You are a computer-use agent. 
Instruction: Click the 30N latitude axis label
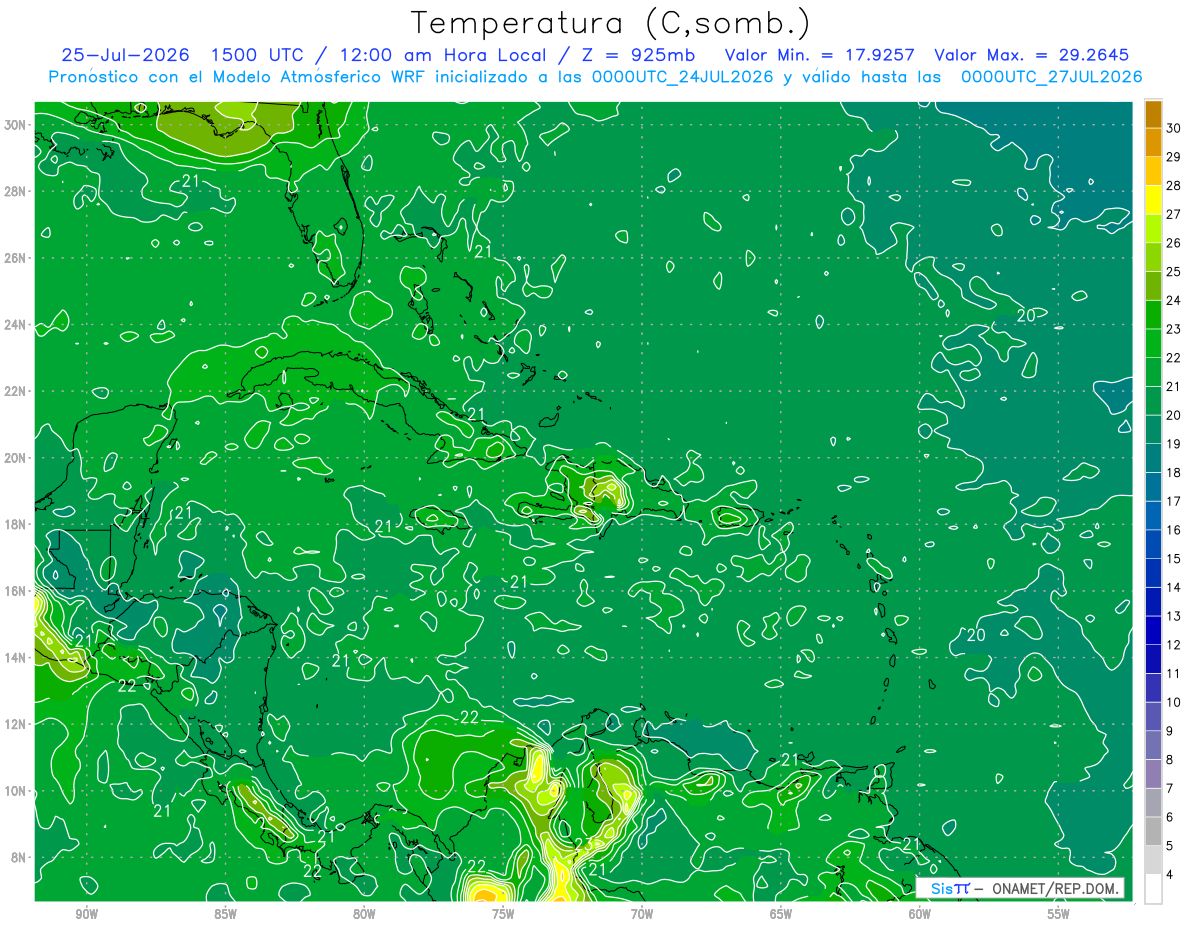click(14, 125)
